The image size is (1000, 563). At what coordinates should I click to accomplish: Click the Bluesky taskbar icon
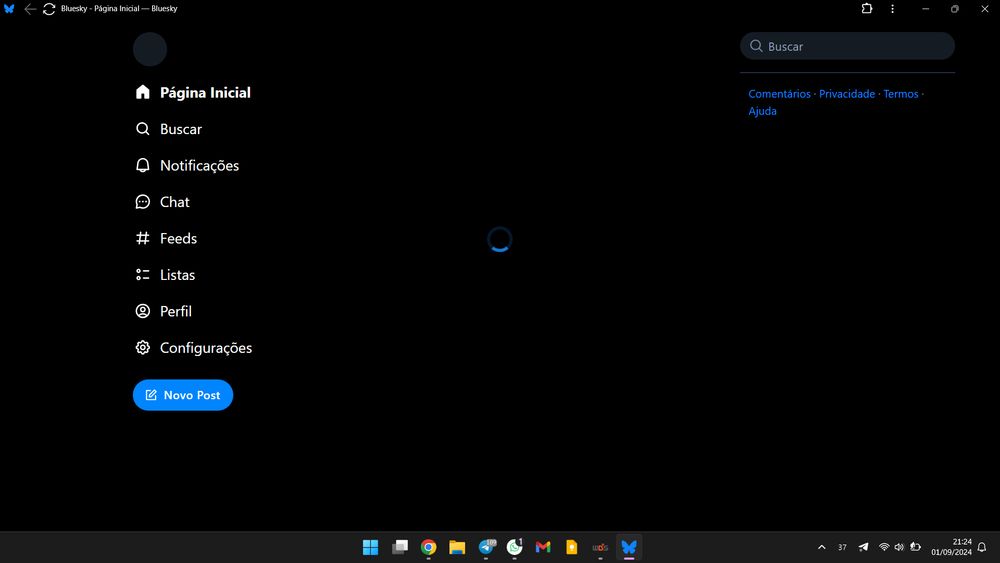click(x=629, y=547)
